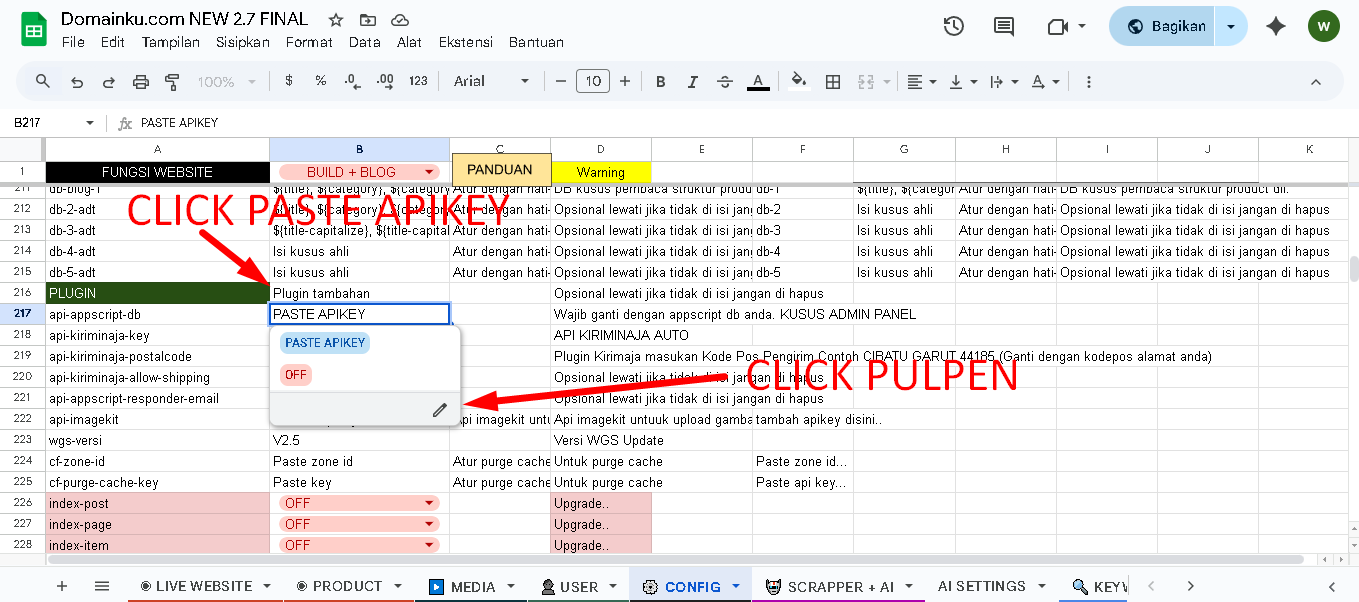Open the borders tool

[833, 81]
